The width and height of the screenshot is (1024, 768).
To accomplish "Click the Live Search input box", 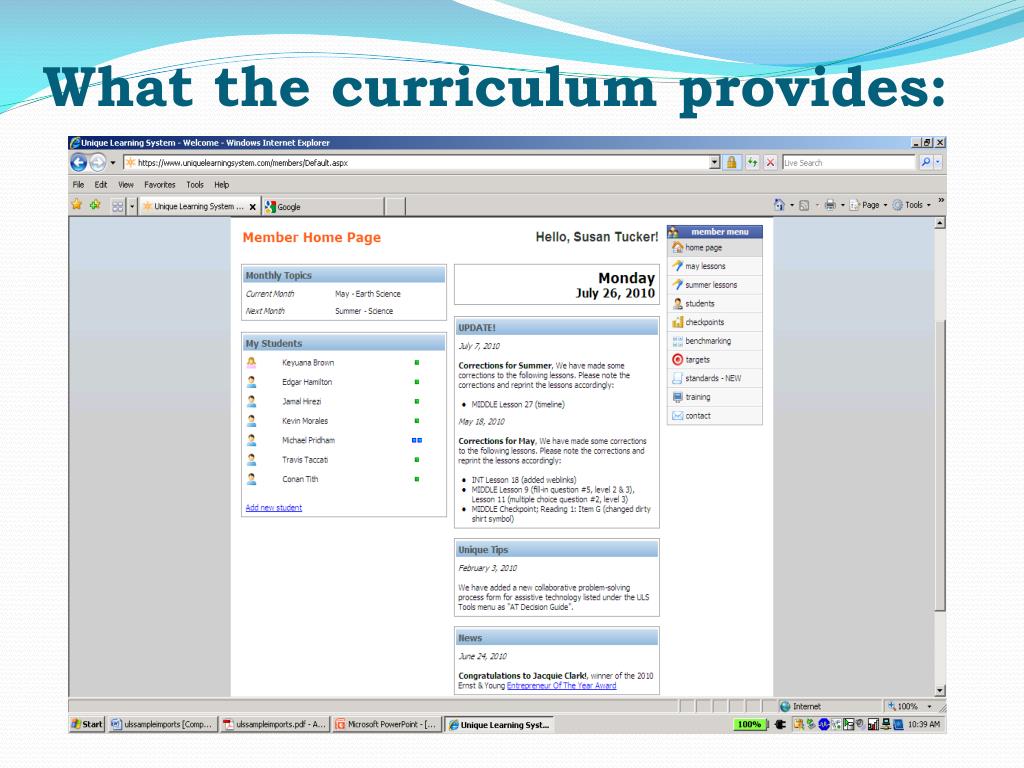I will pos(848,163).
